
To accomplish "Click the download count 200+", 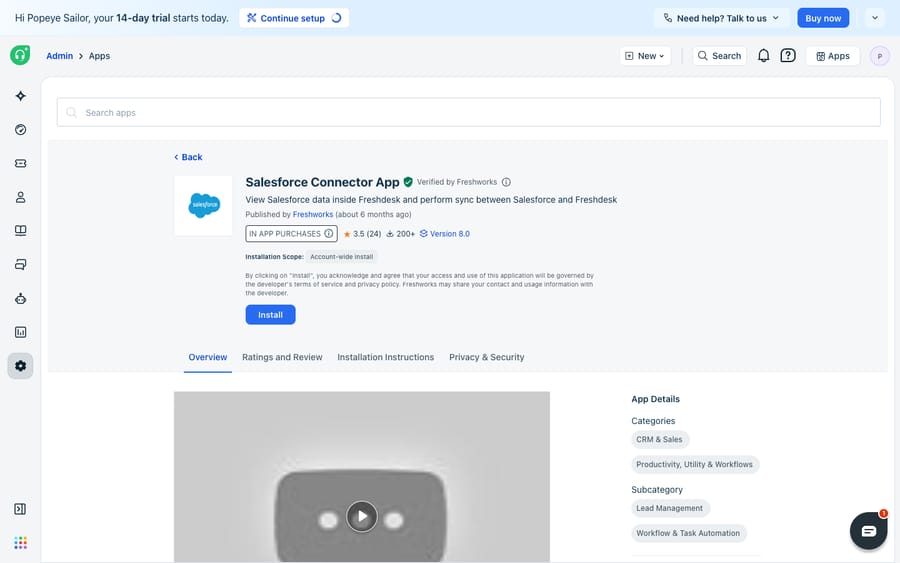I will tap(401, 234).
